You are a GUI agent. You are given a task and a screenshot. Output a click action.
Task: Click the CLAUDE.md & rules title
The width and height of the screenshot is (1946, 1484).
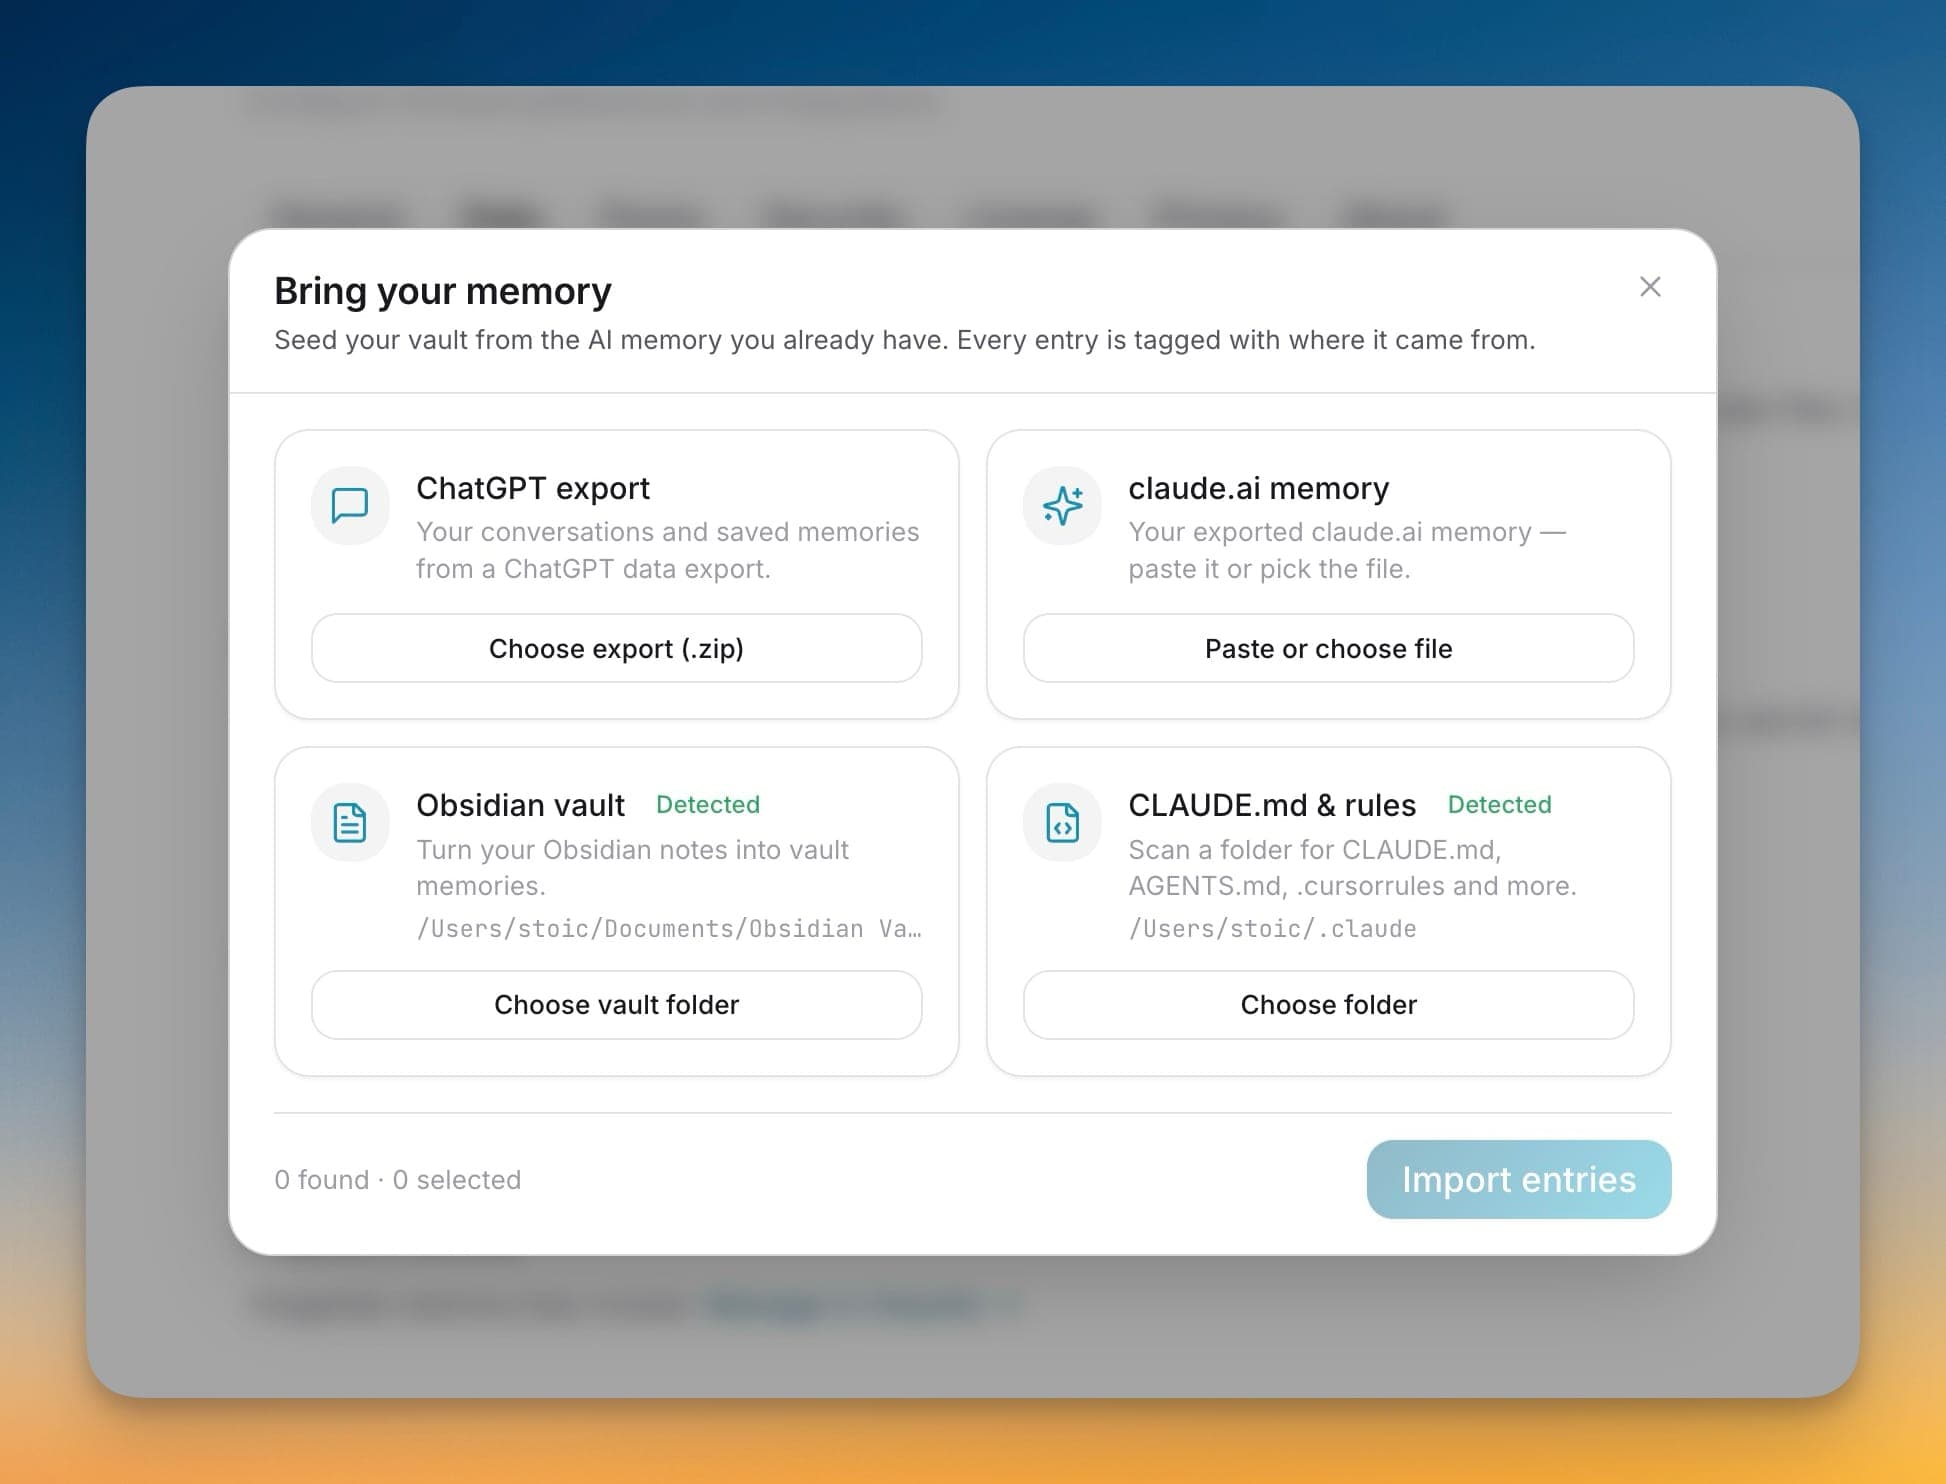point(1272,805)
